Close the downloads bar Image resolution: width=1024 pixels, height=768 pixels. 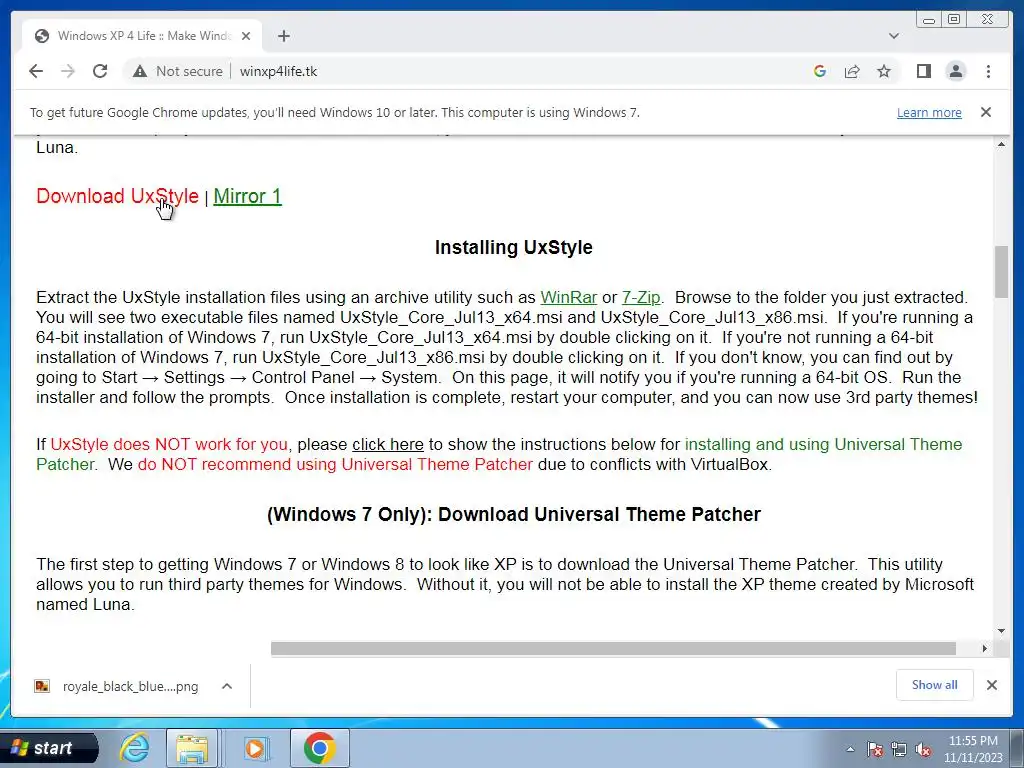(992, 685)
